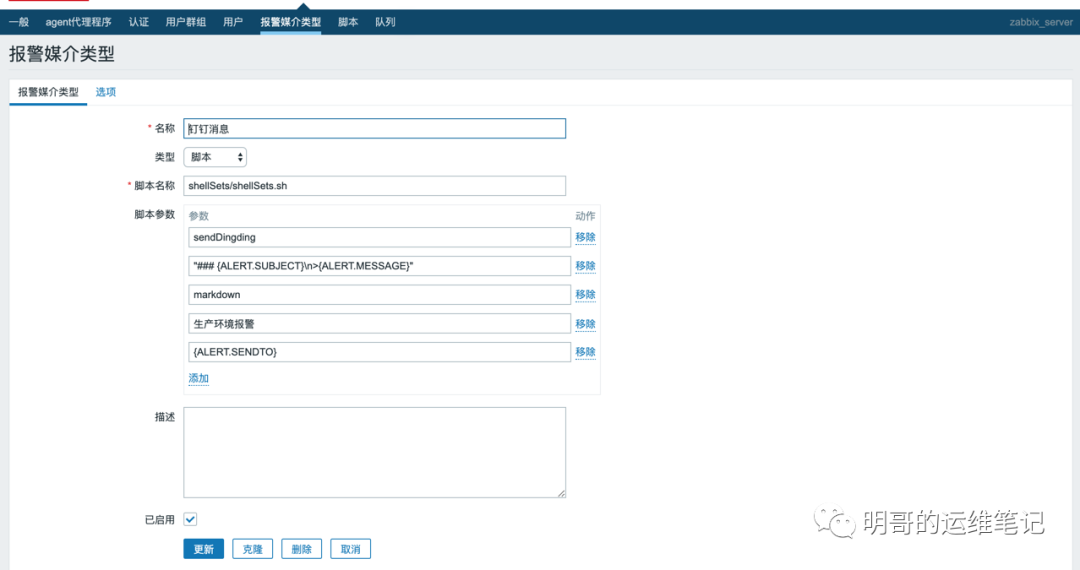The height and width of the screenshot is (570, 1080).
Task: Switch to the 选项 tab
Action: click(105, 92)
